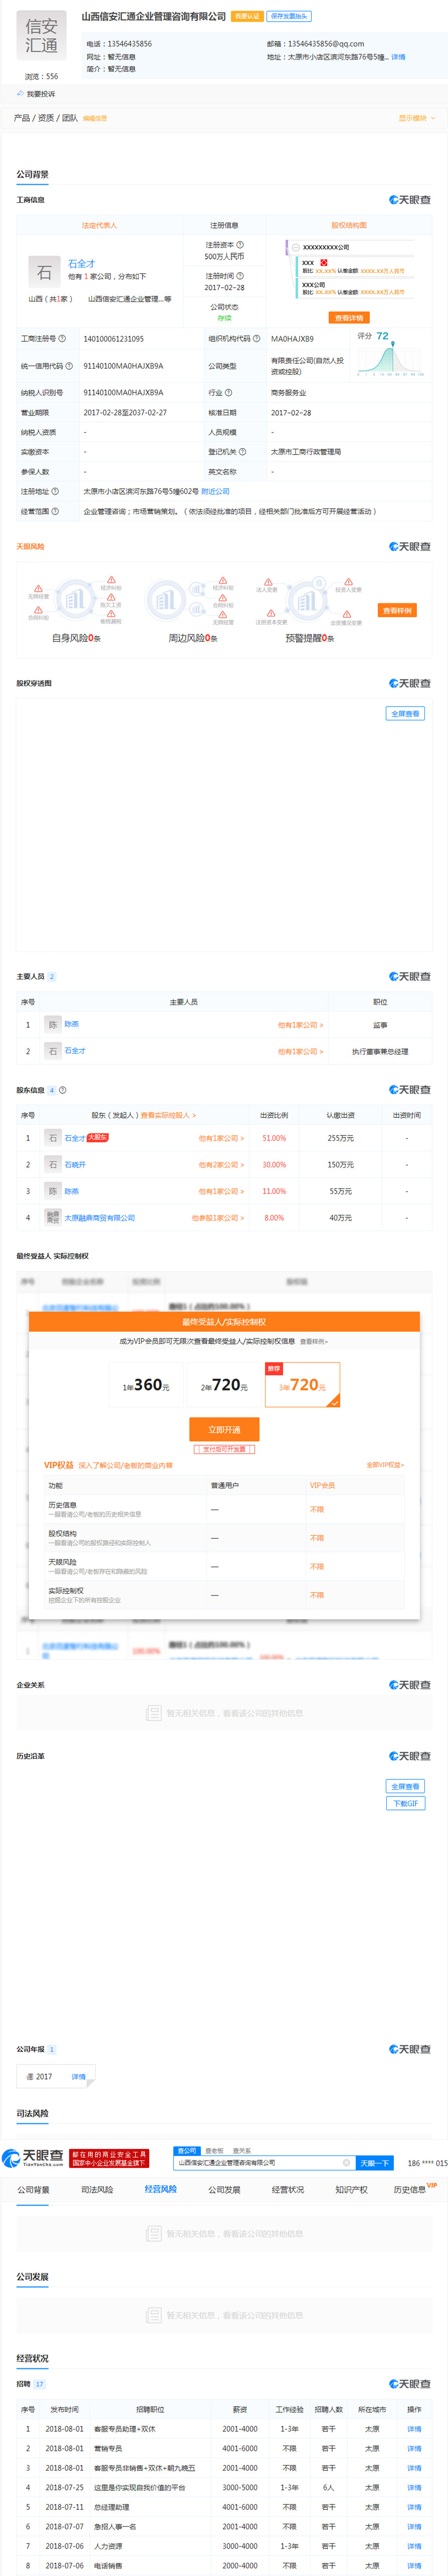
Task: Click the 自身风险 building icon
Action: click(75, 600)
